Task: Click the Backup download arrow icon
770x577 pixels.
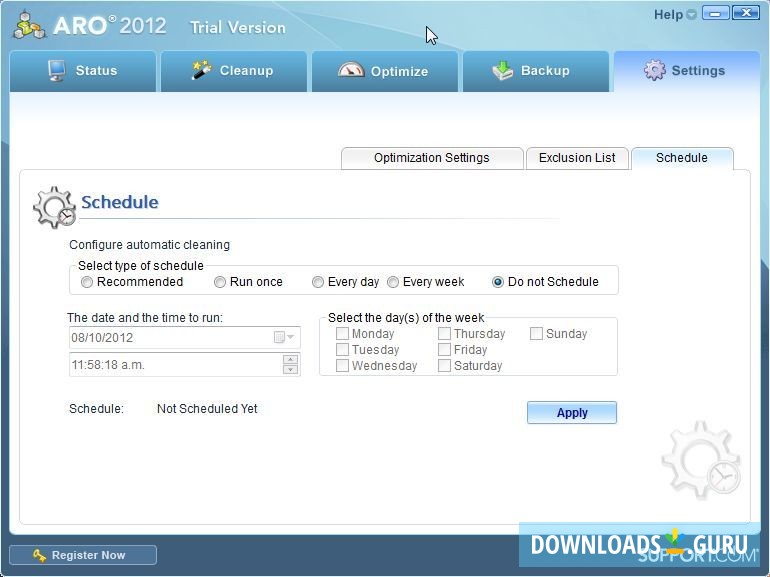Action: [x=502, y=71]
